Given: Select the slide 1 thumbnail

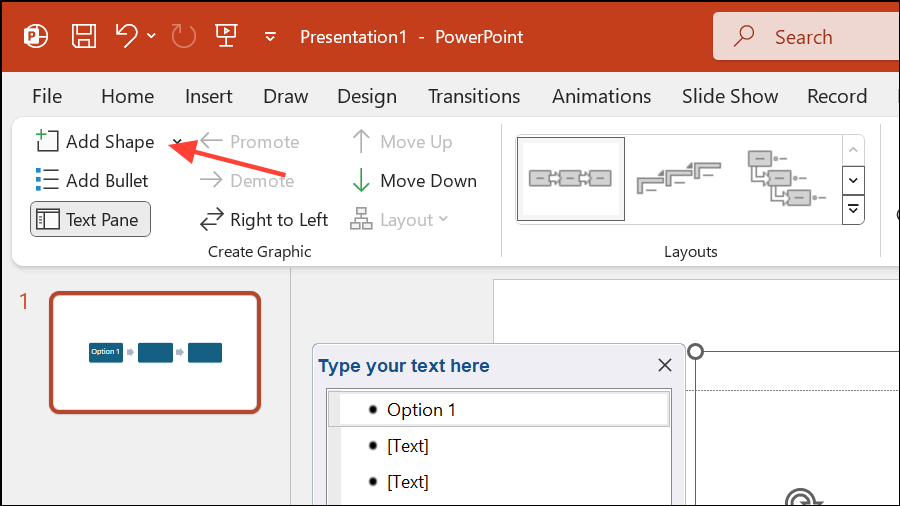Looking at the screenshot, I should click(155, 352).
